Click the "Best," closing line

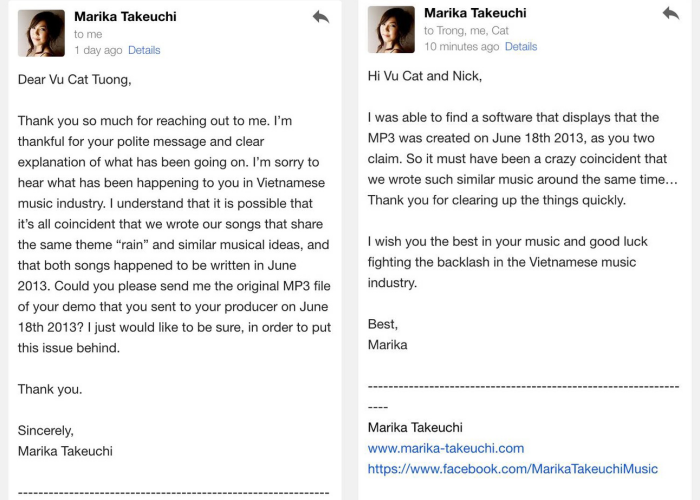(383, 324)
